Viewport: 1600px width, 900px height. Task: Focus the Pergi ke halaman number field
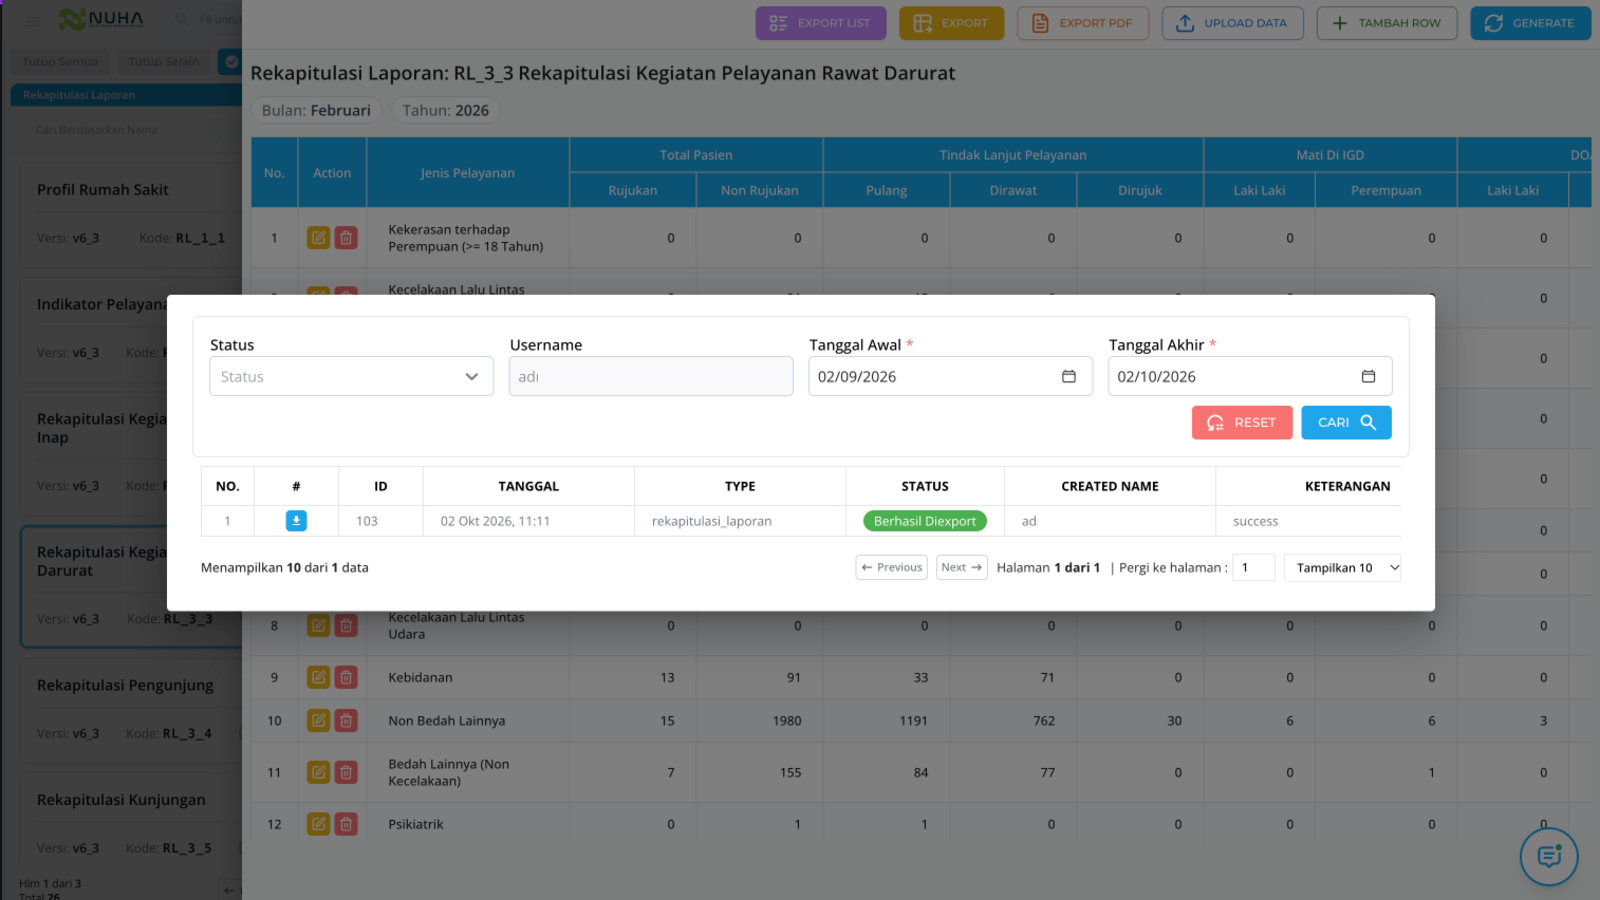1253,567
